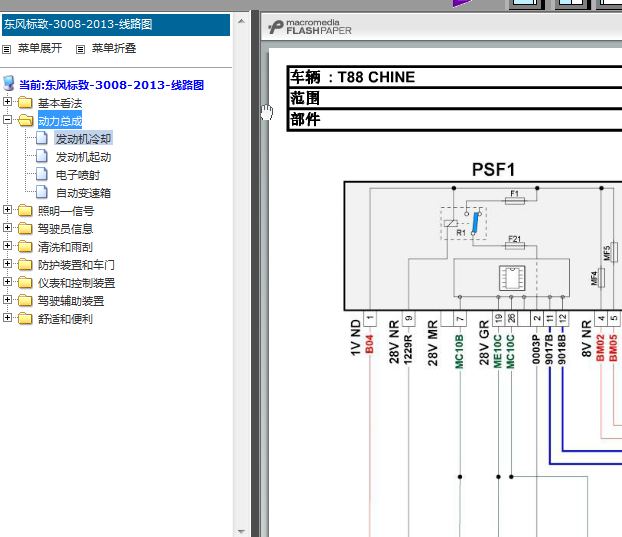This screenshot has height=537, width=622.
Task: Open the 发动机冷却 wiring diagram
Action: (x=83, y=139)
